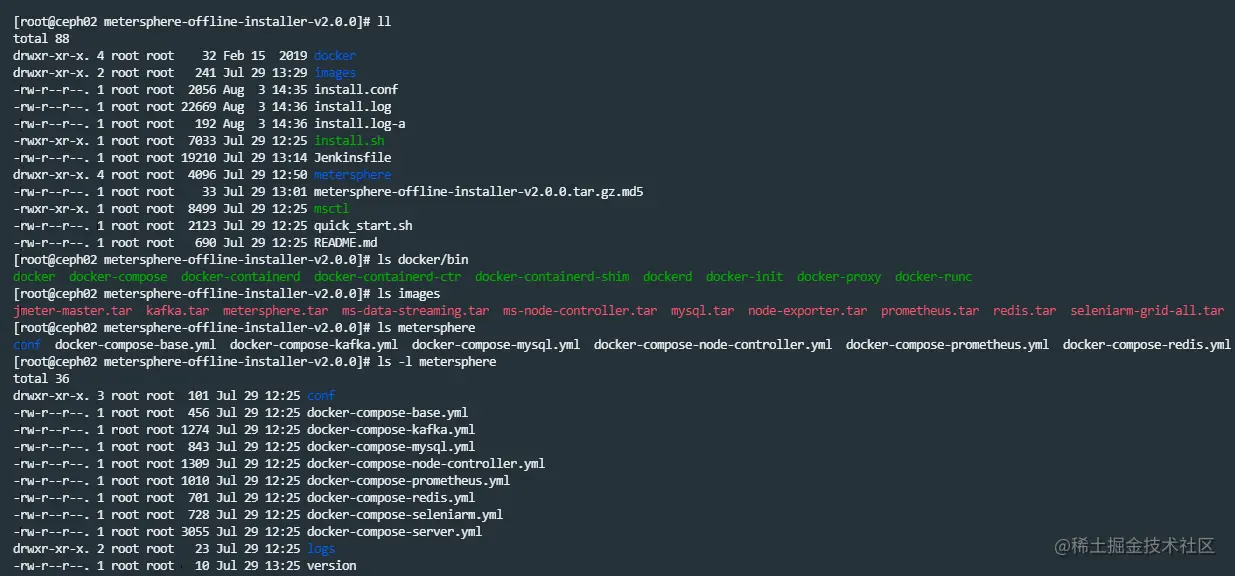Select the green docker-compose binary name
Image resolution: width=1235 pixels, height=576 pixels.
point(118,277)
